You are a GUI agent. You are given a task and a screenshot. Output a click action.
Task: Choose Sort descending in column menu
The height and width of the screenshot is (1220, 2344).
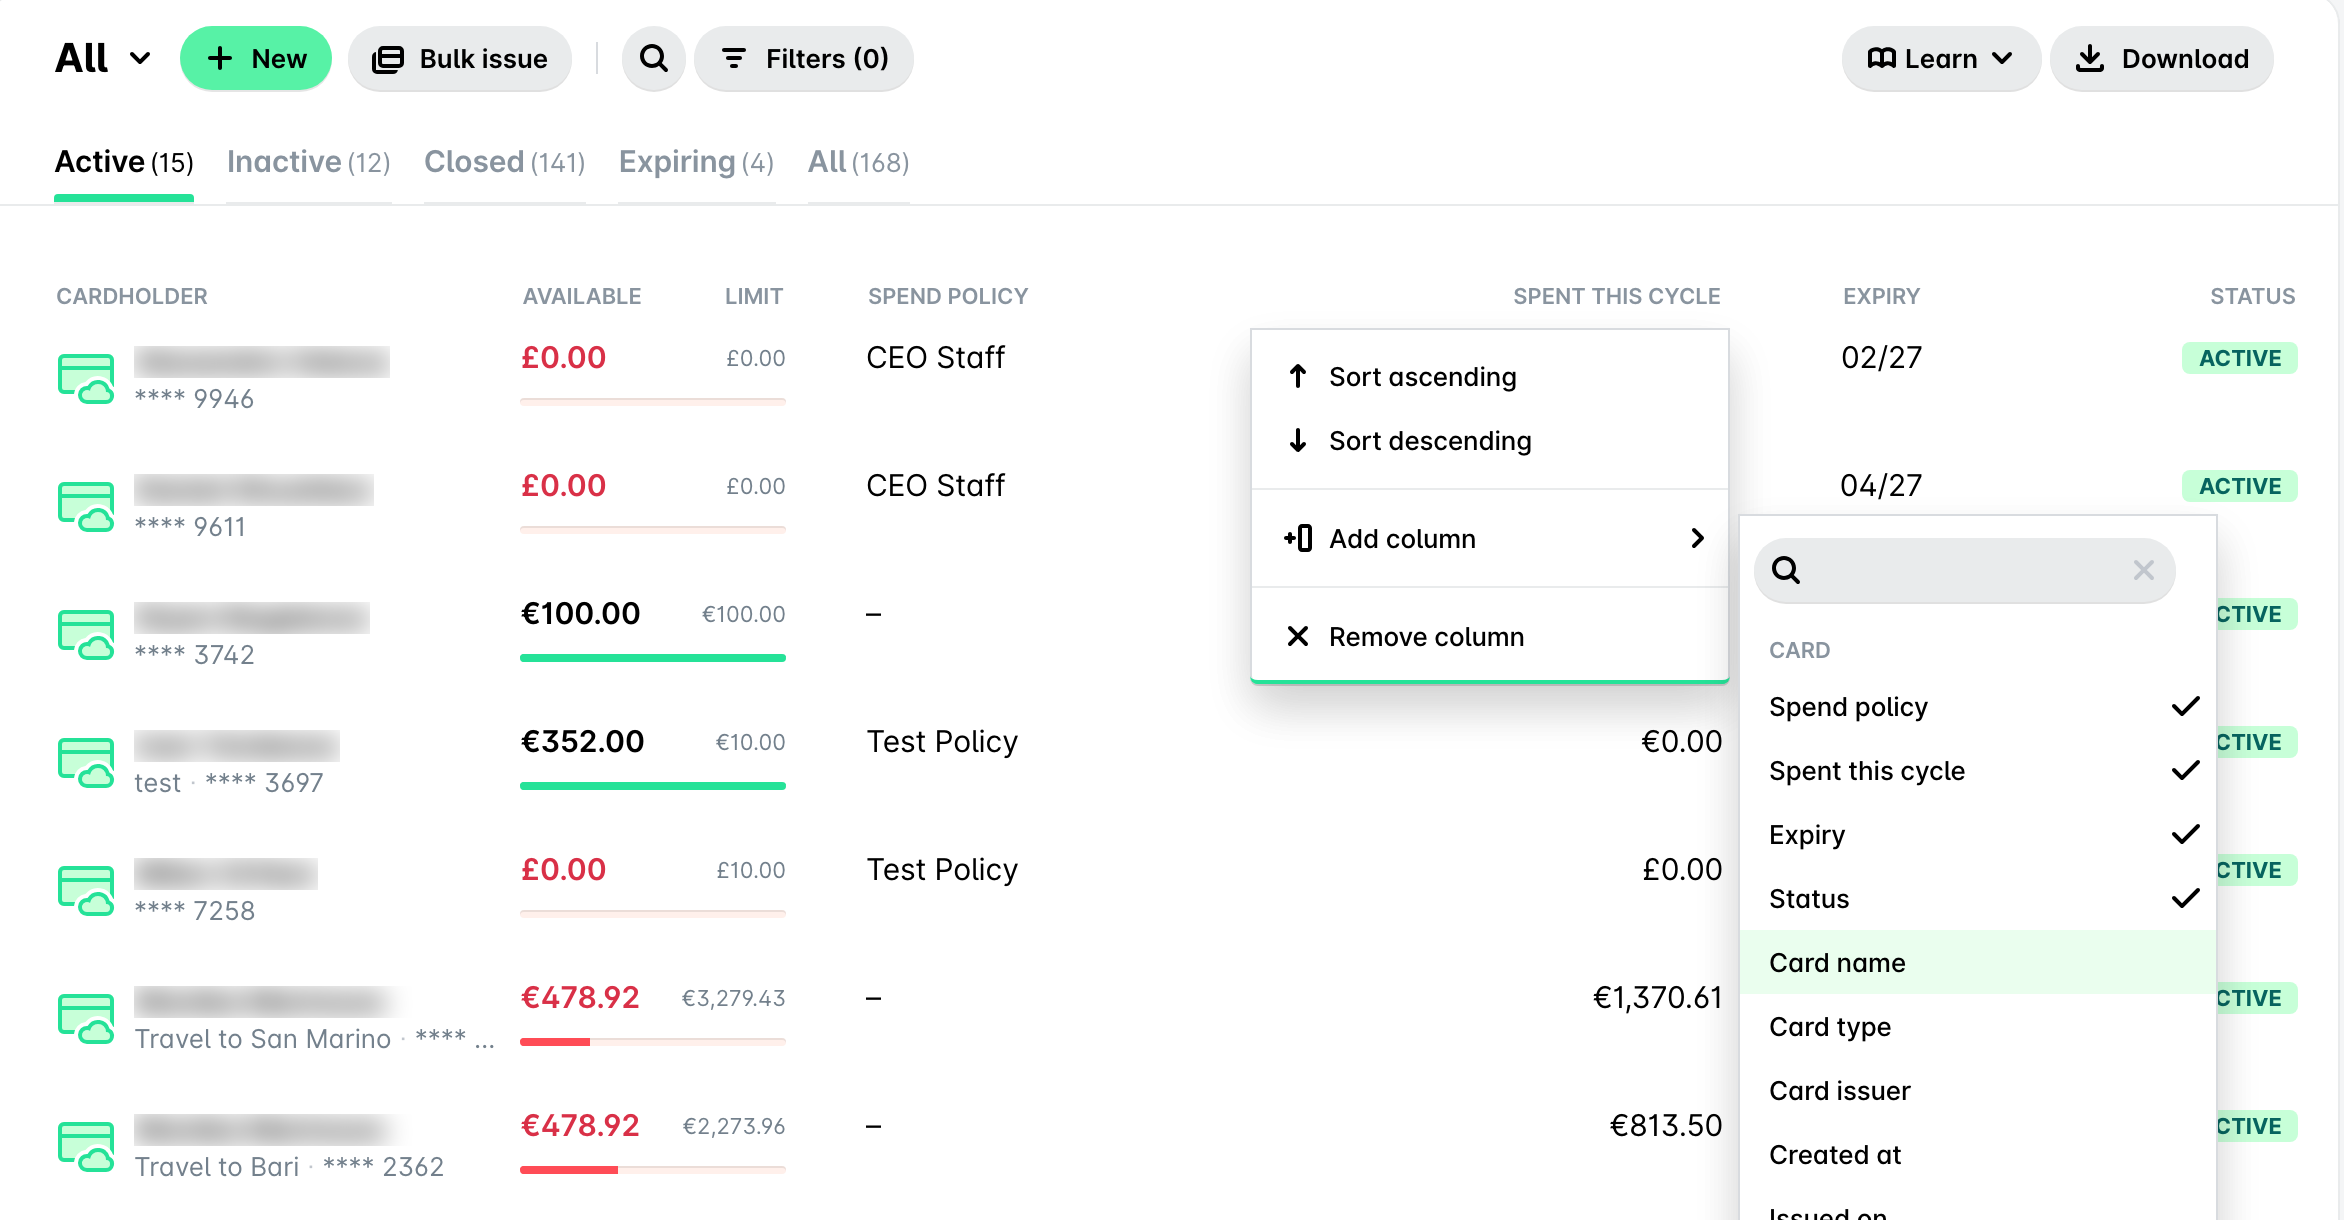1490,441
